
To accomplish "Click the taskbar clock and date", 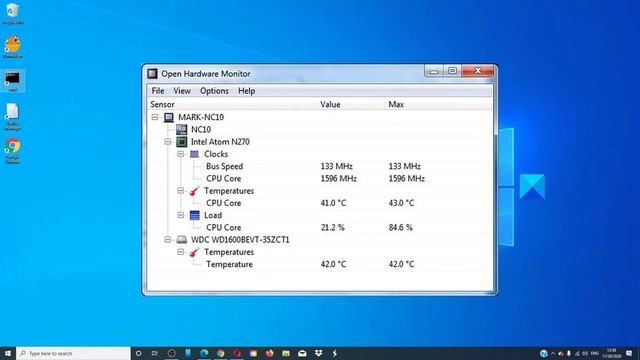I will (611, 353).
